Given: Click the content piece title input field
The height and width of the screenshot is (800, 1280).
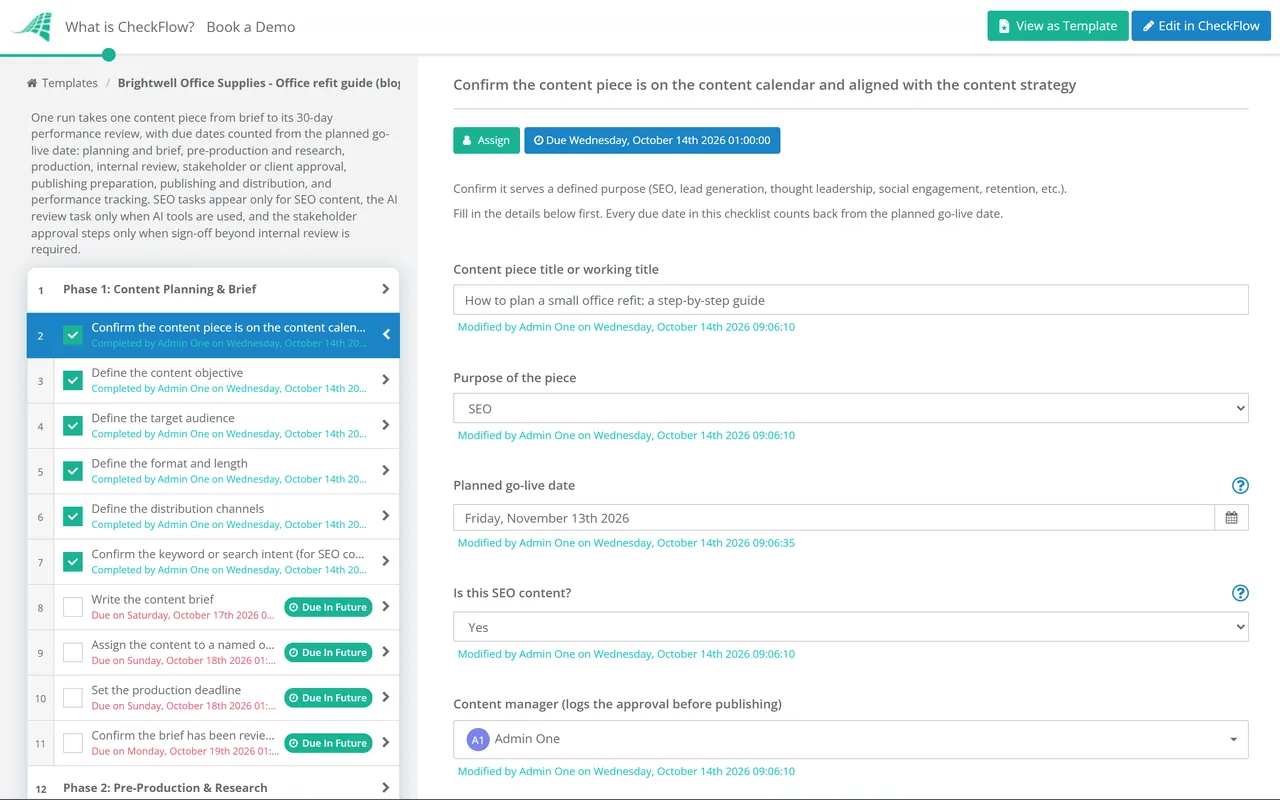Looking at the screenshot, I should (851, 300).
